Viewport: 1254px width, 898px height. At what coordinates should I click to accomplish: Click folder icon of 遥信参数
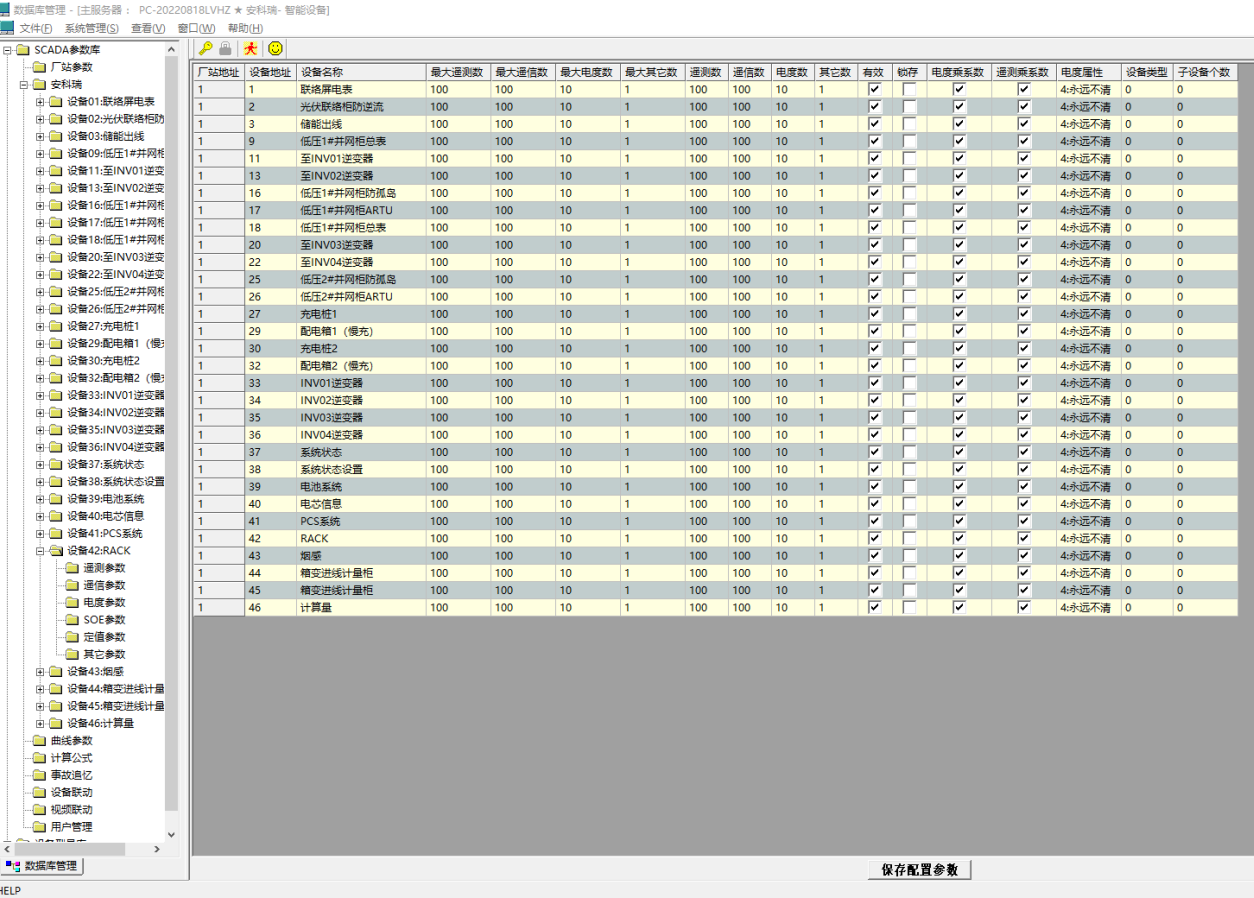tap(72, 585)
